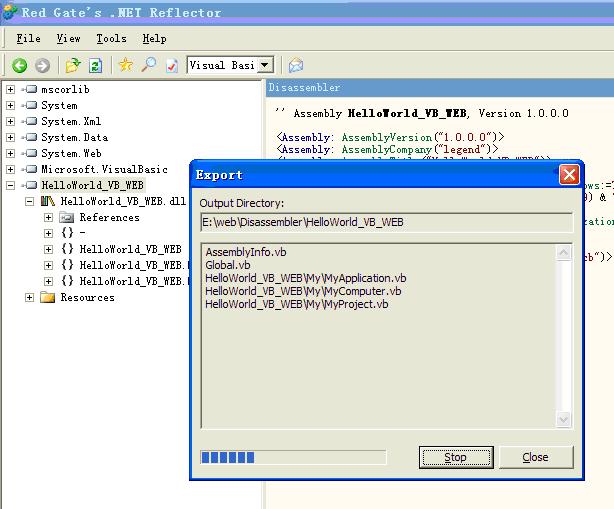The image size is (614, 509).
Task: Click the export progress bar
Action: 293,457
